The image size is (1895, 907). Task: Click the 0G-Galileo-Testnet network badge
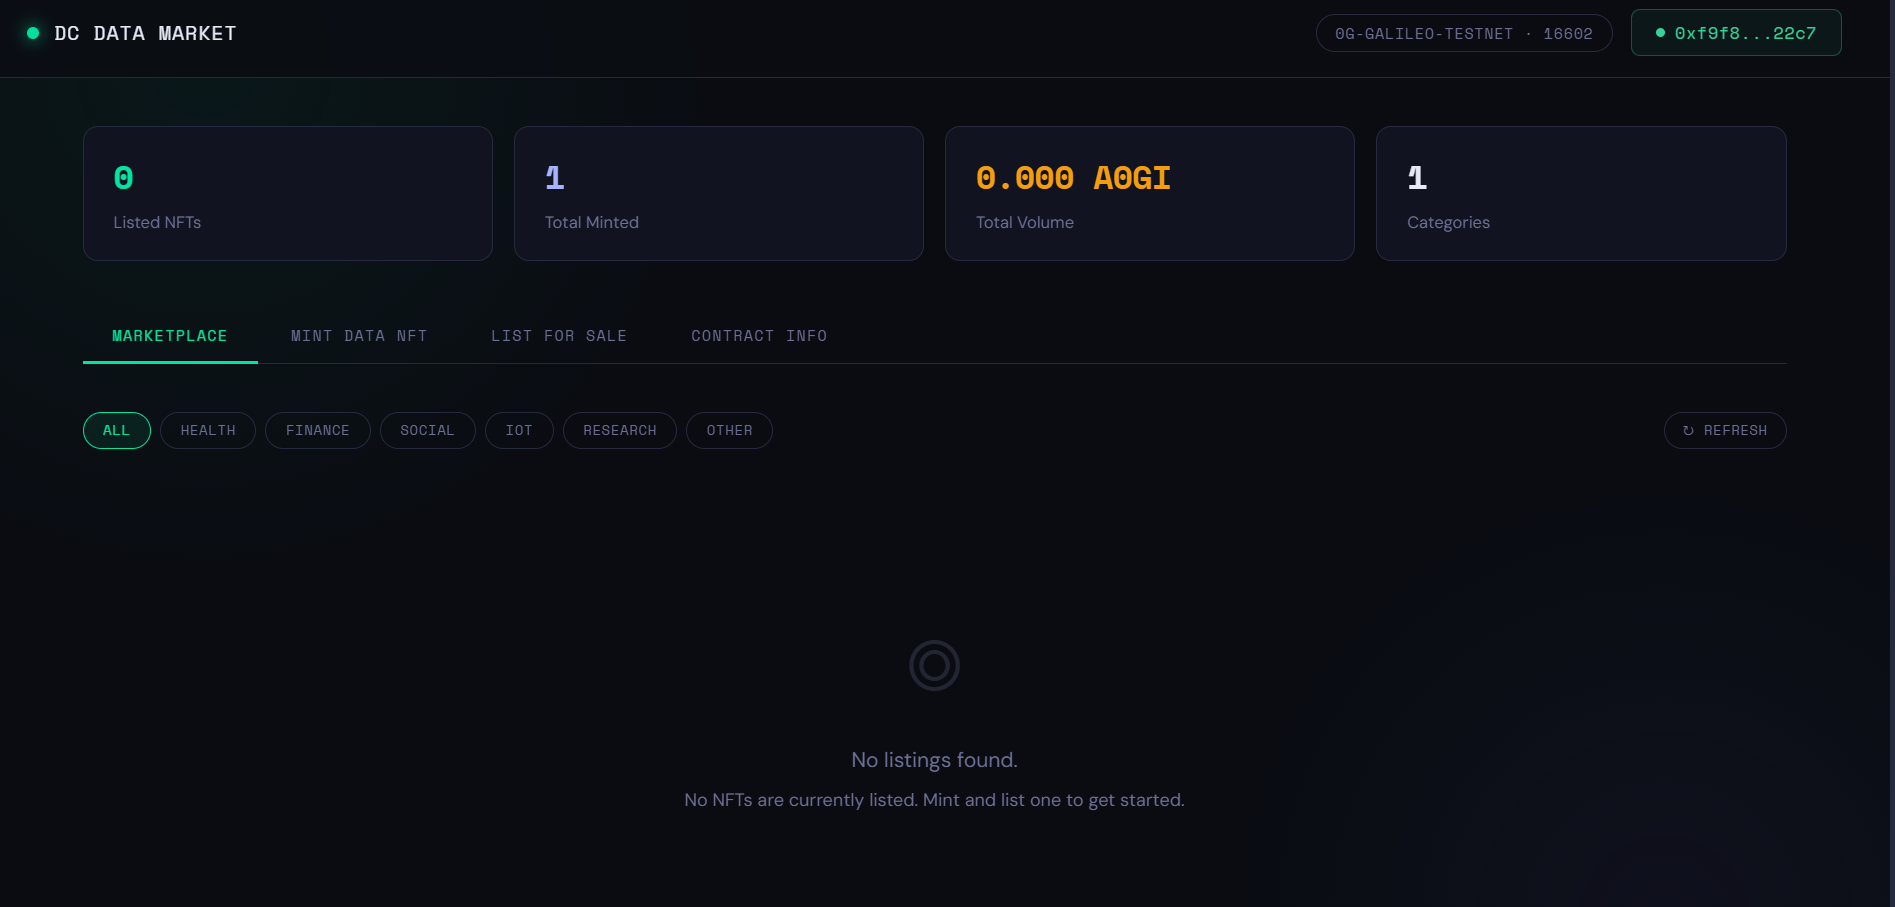1463,33
